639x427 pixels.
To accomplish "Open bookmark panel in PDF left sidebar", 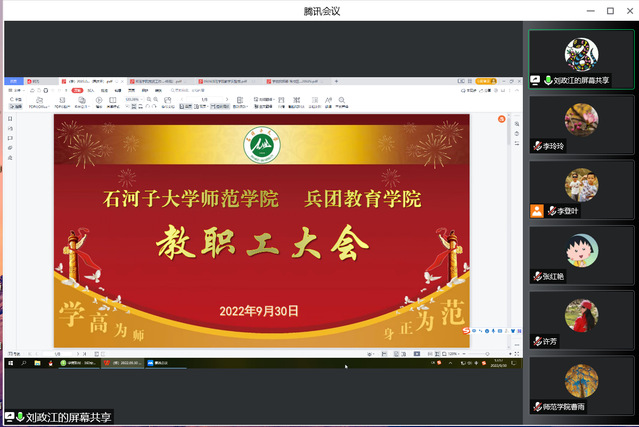I will pos(10,119).
